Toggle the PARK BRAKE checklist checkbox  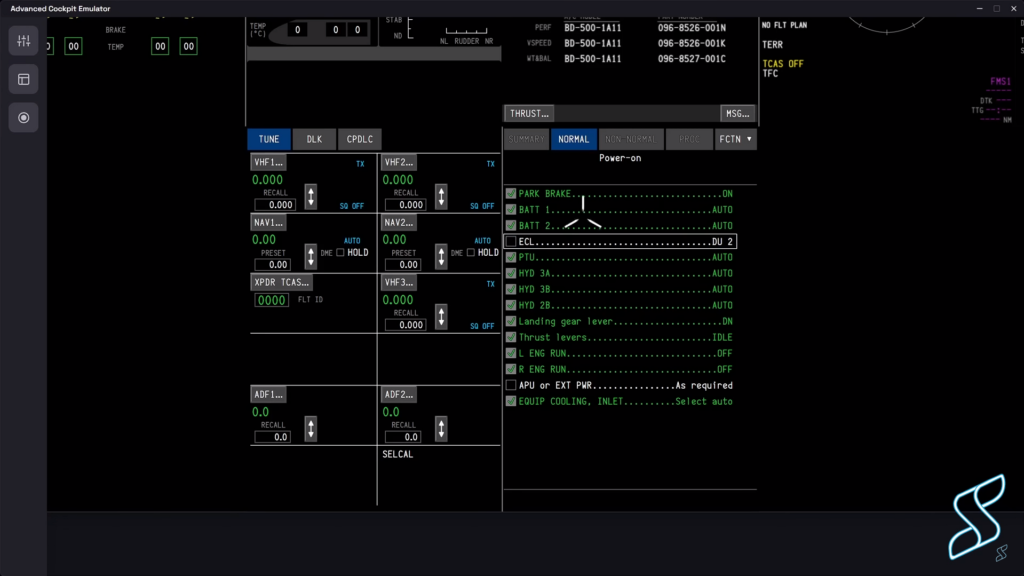pos(511,193)
